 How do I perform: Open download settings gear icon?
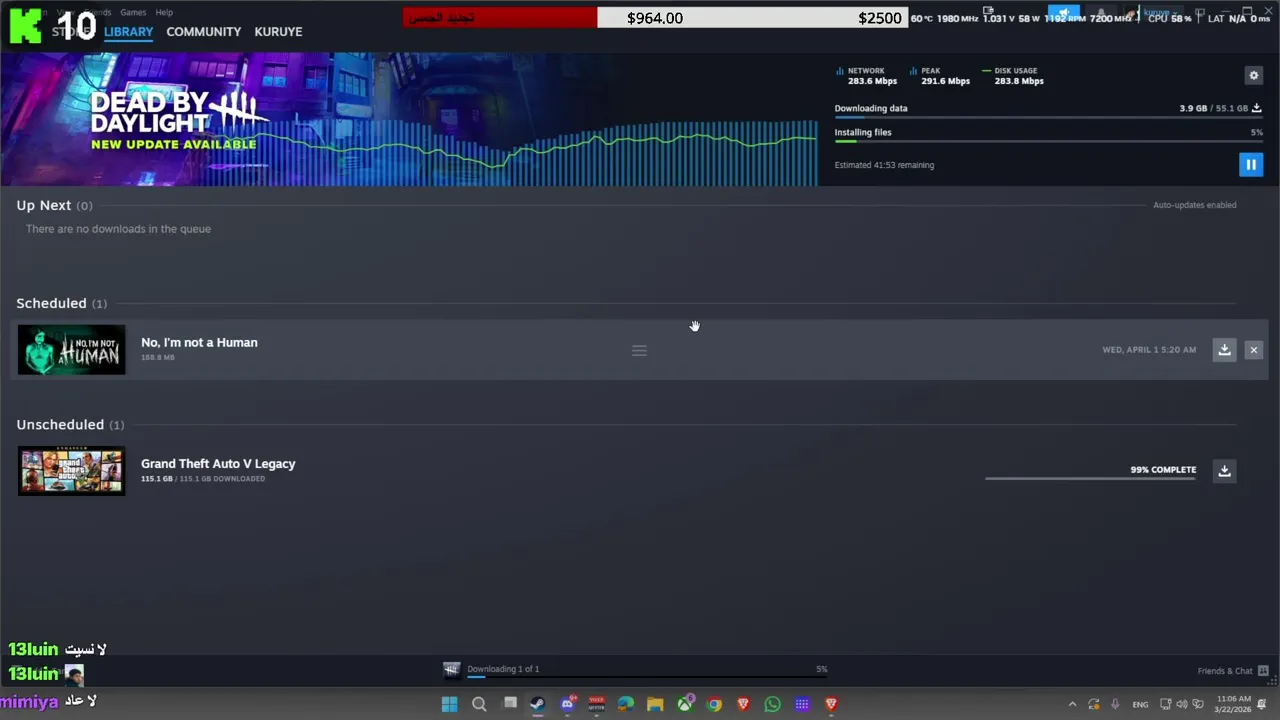click(1253, 75)
